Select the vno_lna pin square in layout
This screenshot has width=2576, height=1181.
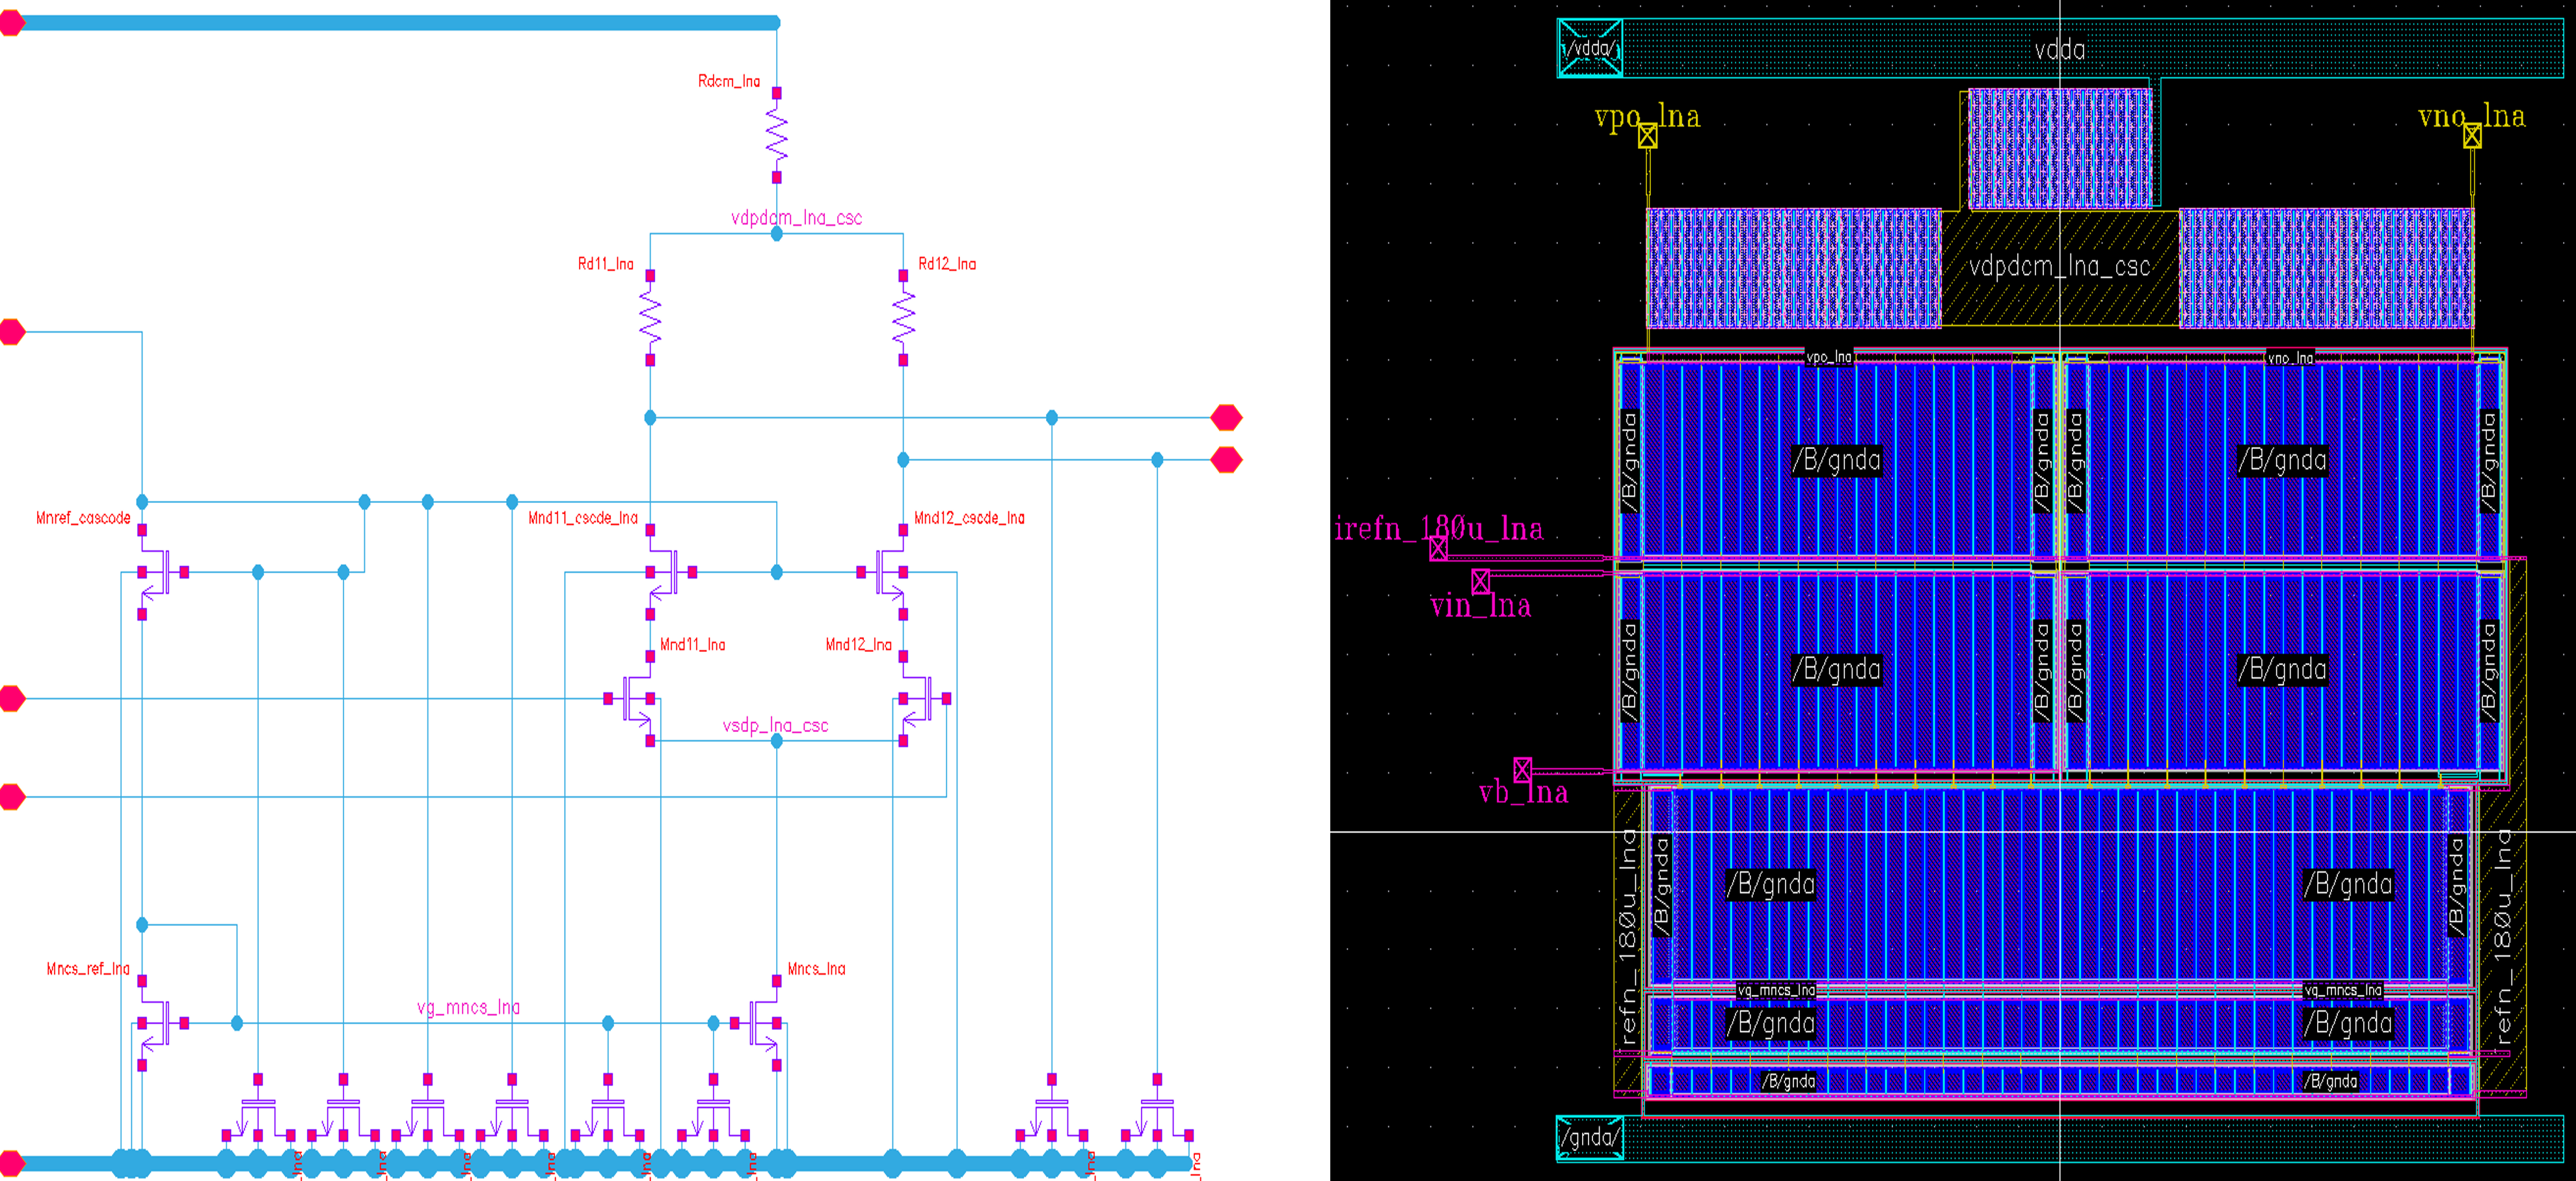(x=2472, y=136)
